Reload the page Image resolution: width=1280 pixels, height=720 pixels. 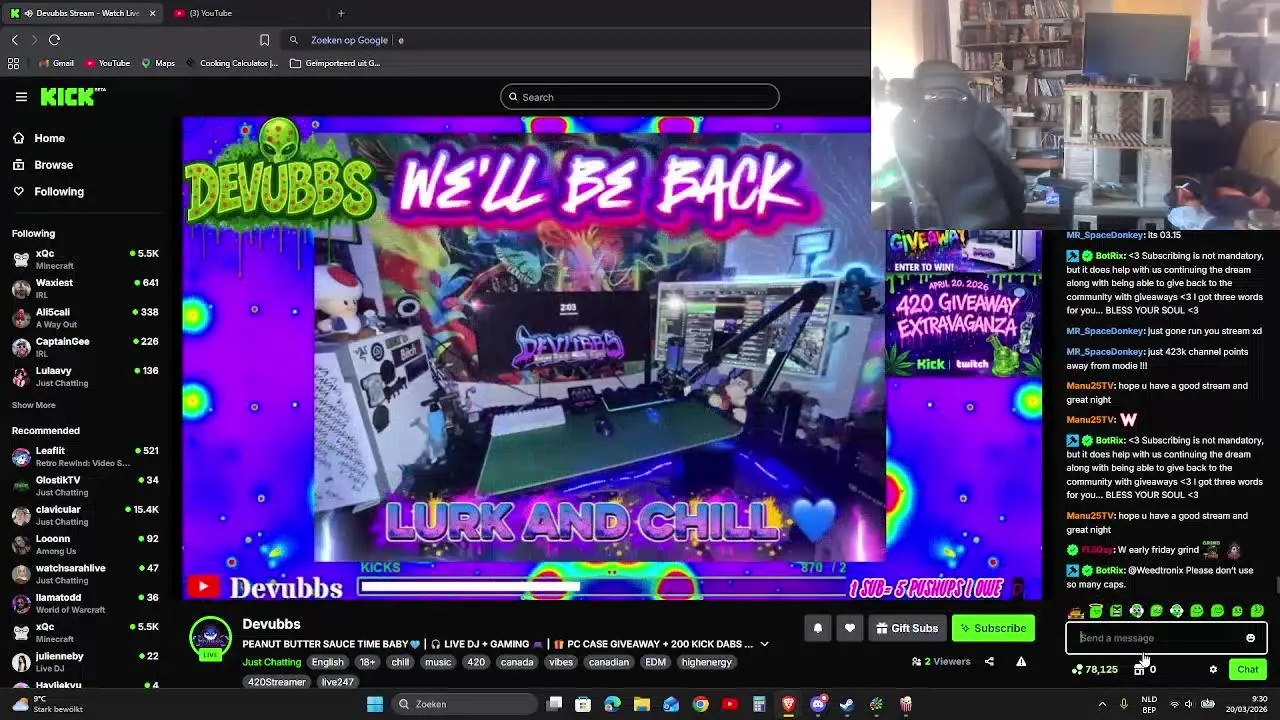54,40
